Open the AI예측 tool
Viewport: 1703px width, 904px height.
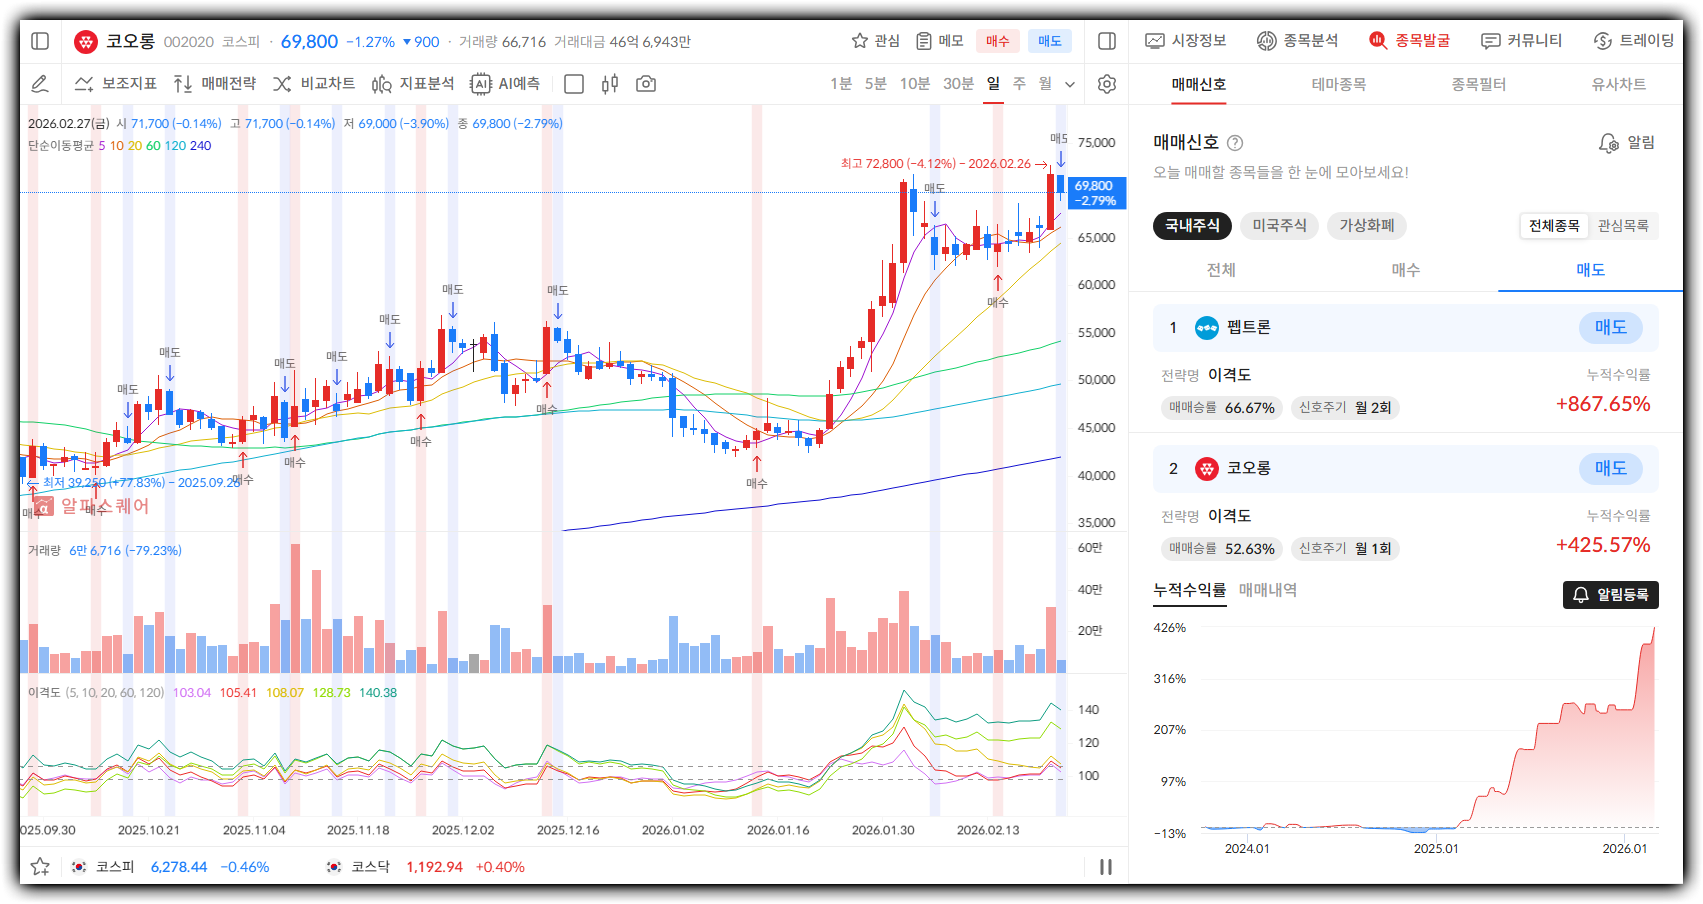click(506, 84)
